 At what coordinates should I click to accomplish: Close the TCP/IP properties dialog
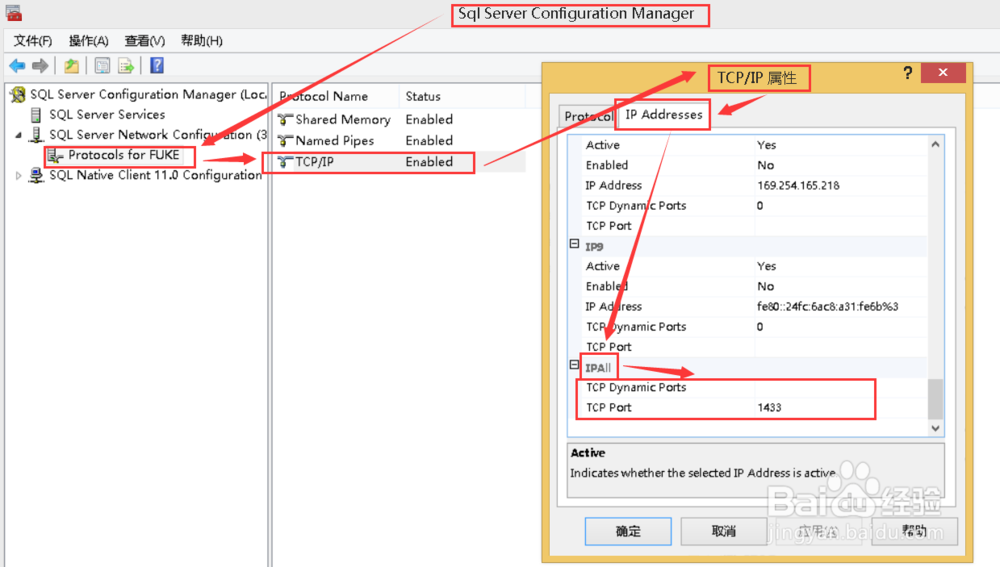pos(943,73)
